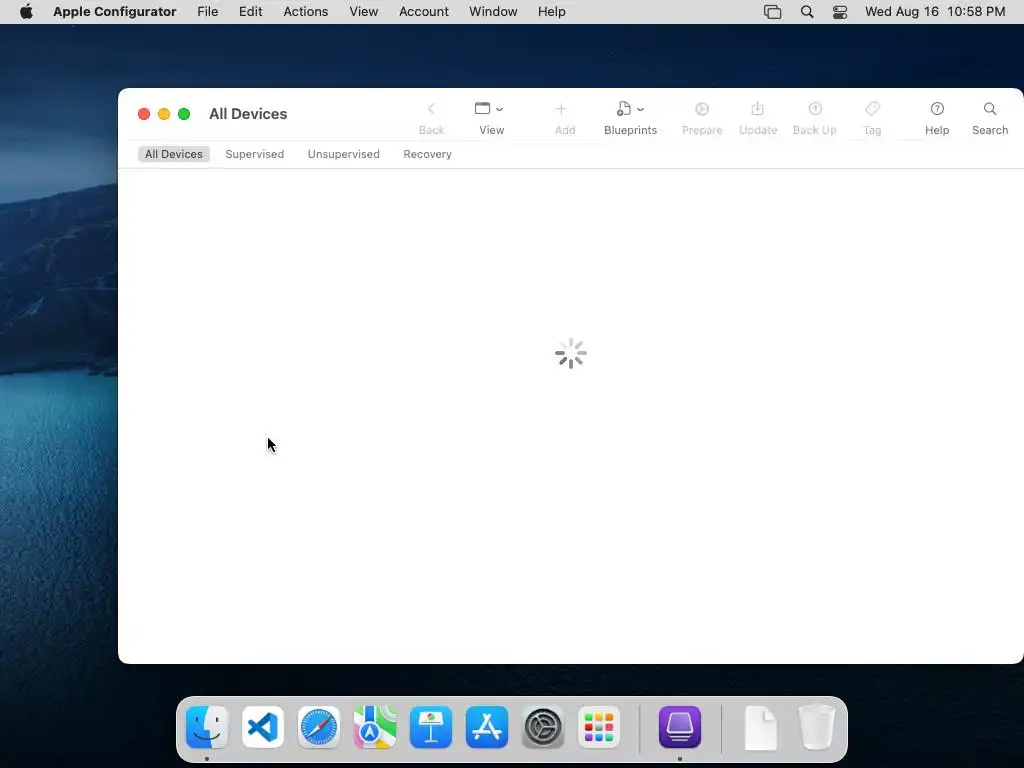
Task: Open System Settings from the Dock
Action: click(x=543, y=727)
